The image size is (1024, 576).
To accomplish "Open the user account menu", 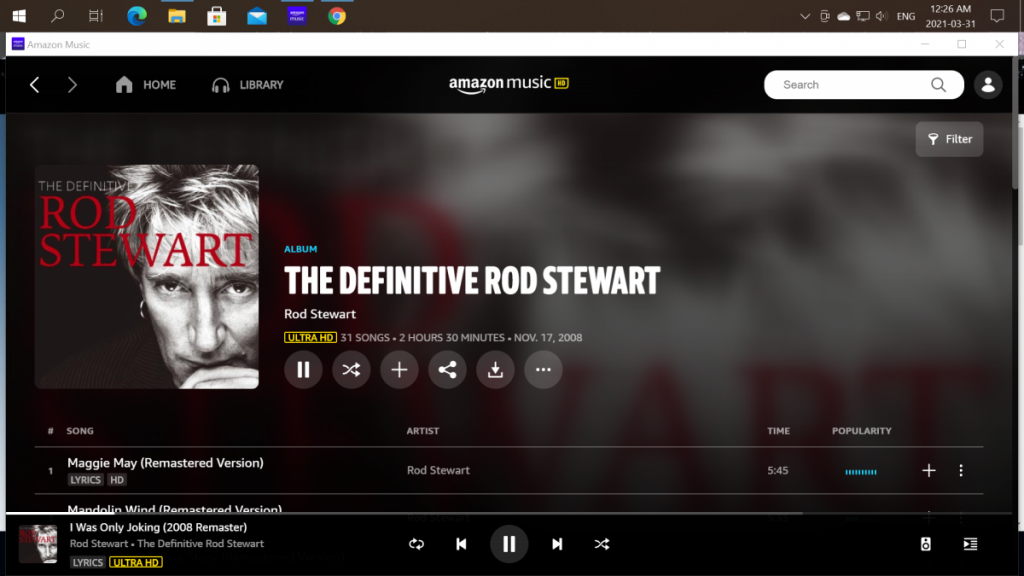I will (988, 85).
